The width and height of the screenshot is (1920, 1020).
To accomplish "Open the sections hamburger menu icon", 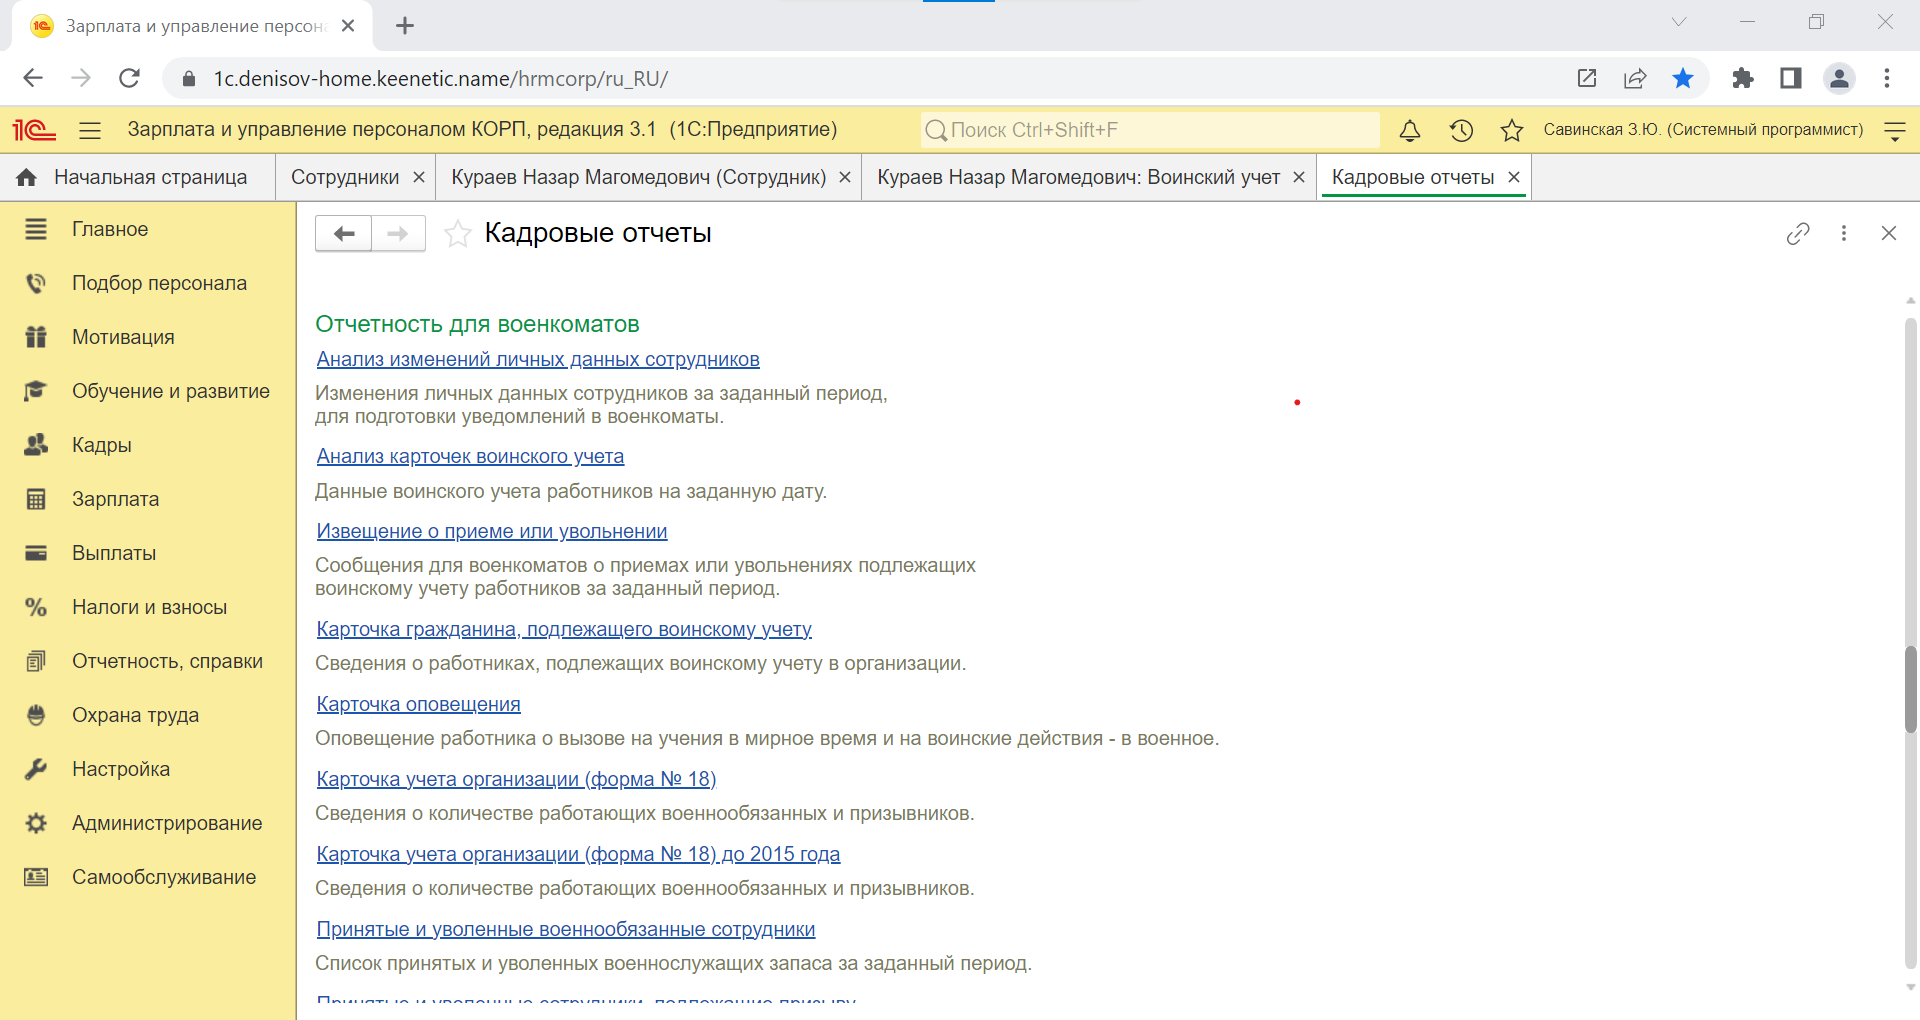I will 90,130.
